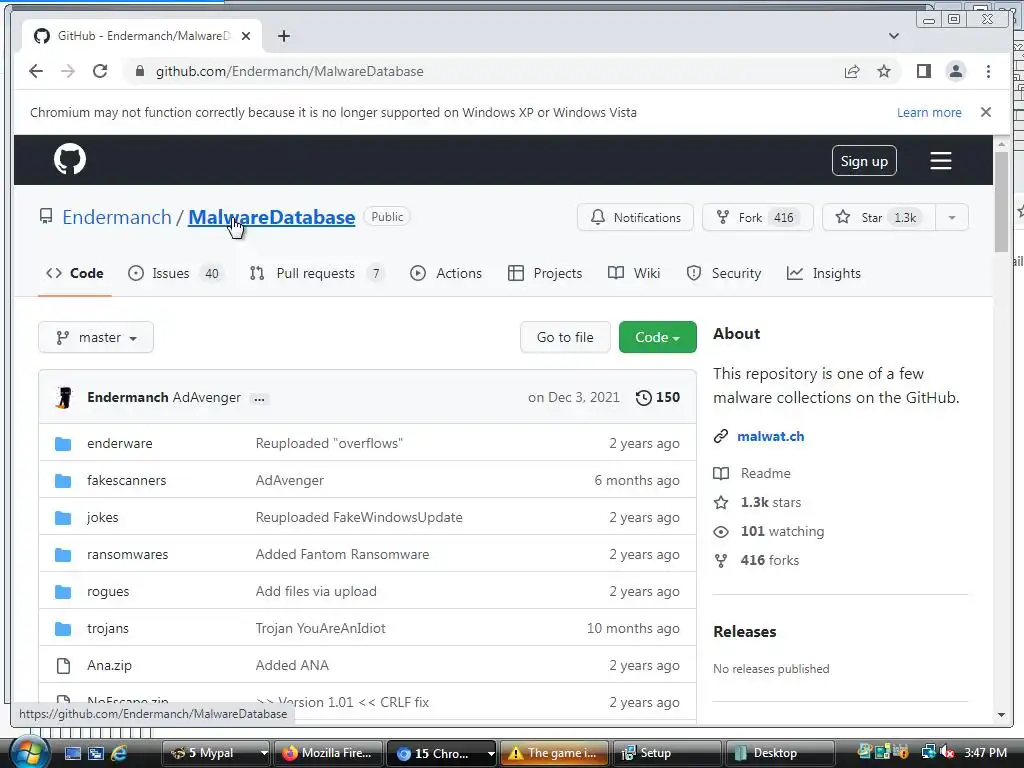The width and height of the screenshot is (1024, 768).
Task: Reload the page with the refresh icon
Action: click(x=100, y=71)
